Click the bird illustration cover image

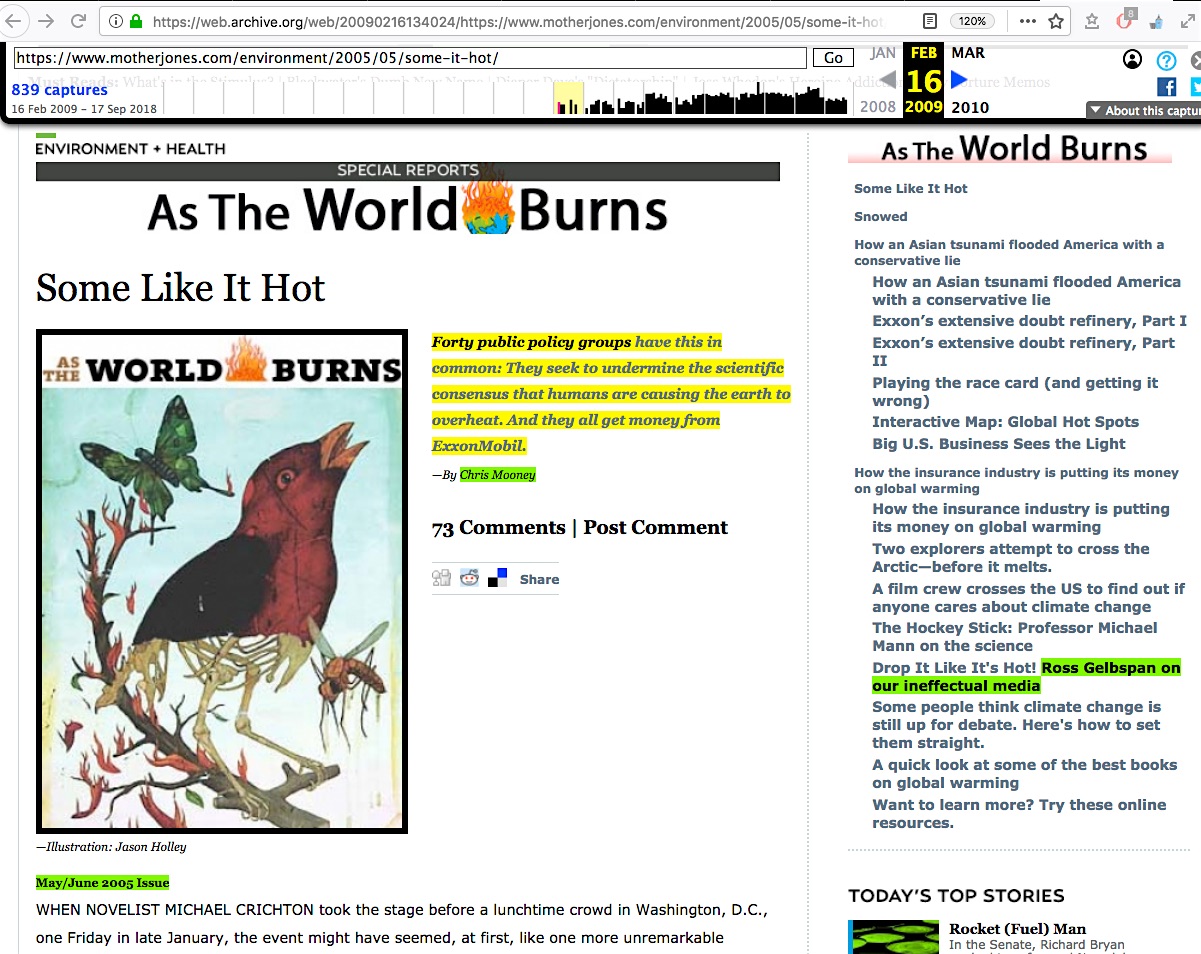point(221,581)
